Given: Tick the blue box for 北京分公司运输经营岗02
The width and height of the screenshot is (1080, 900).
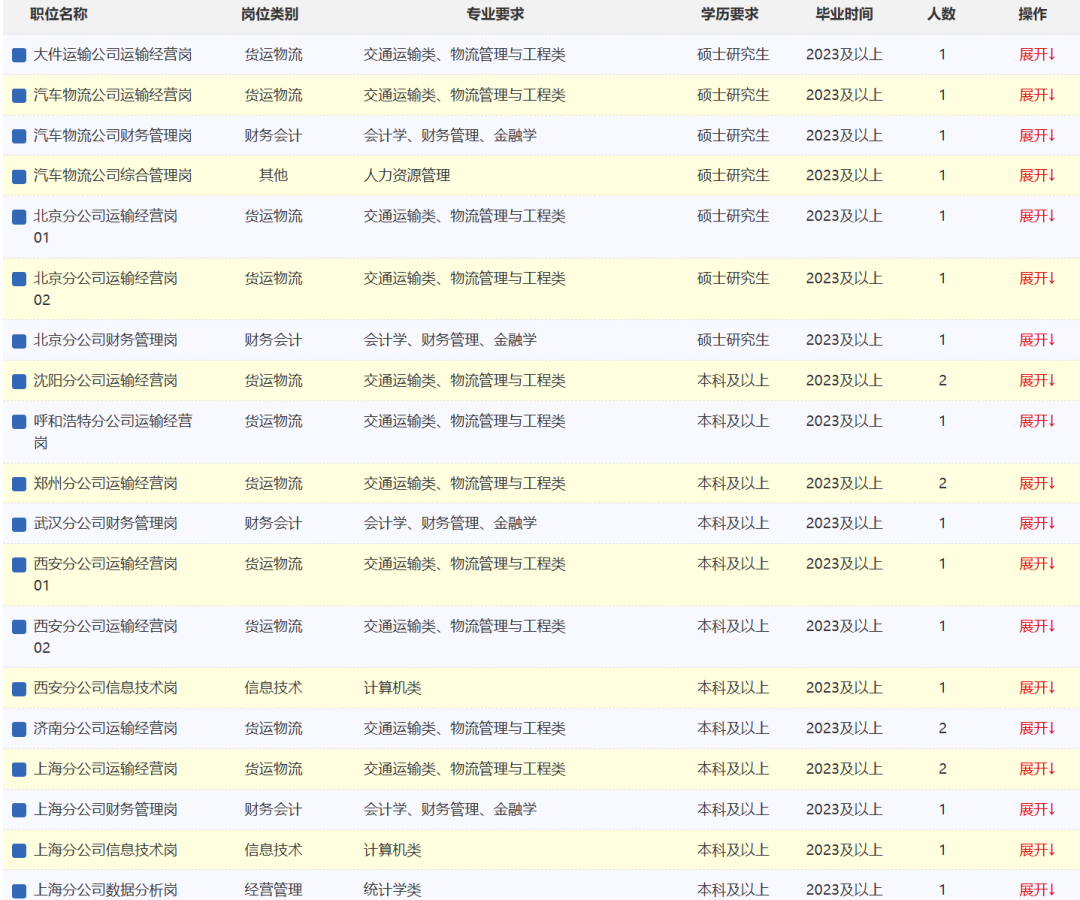Looking at the screenshot, I should point(19,279).
